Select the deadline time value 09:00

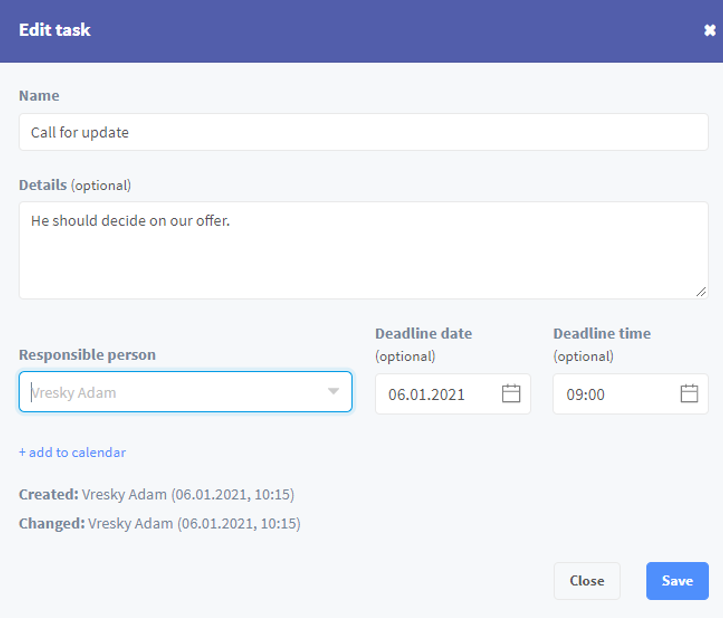(585, 395)
